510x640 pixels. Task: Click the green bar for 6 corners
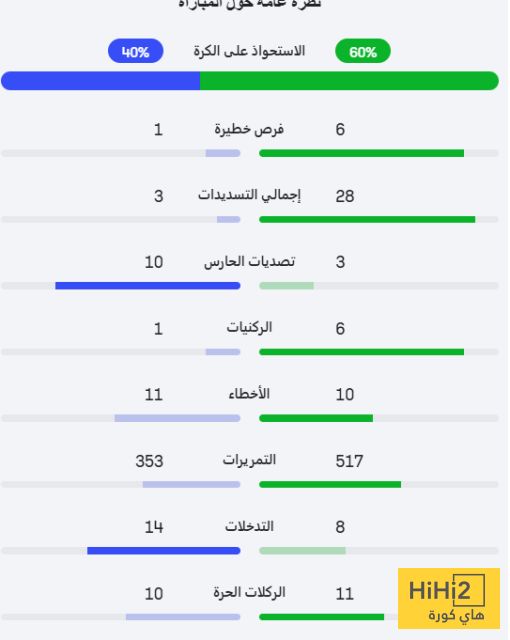[361, 352]
